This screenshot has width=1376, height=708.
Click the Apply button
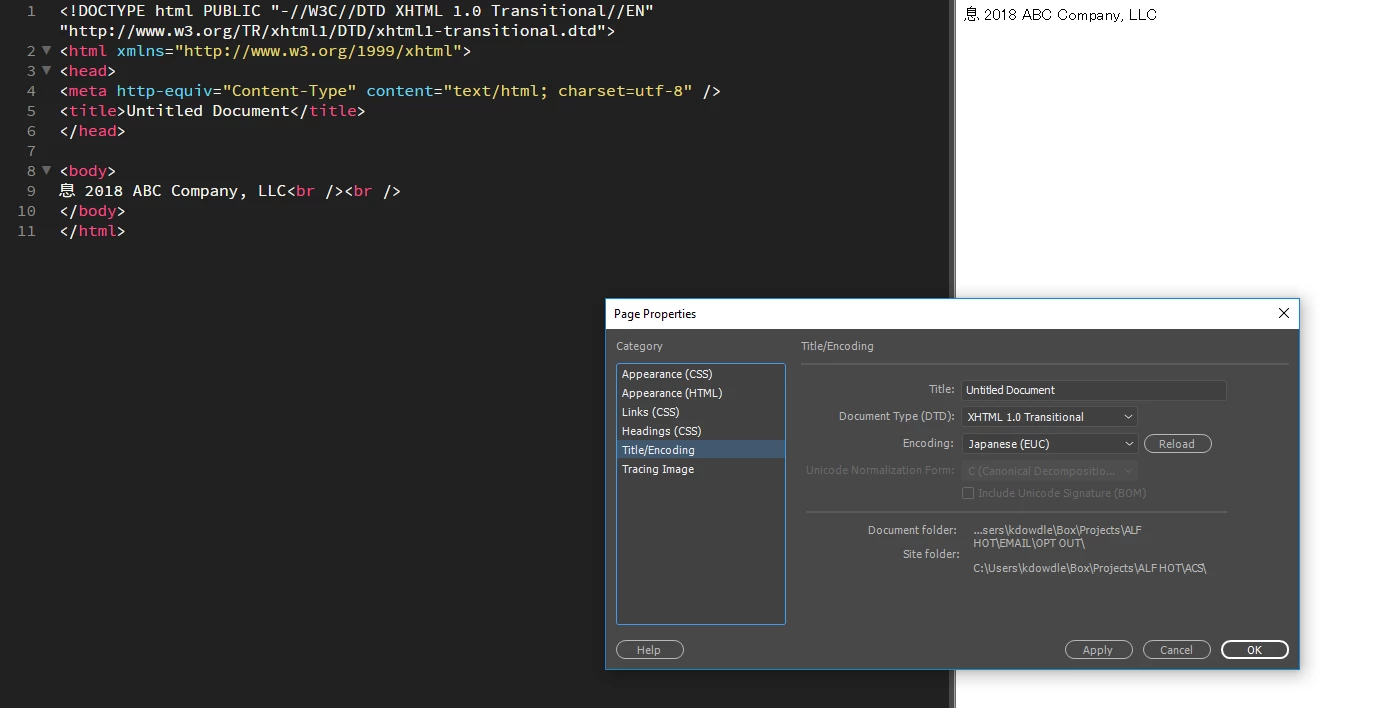click(1098, 650)
